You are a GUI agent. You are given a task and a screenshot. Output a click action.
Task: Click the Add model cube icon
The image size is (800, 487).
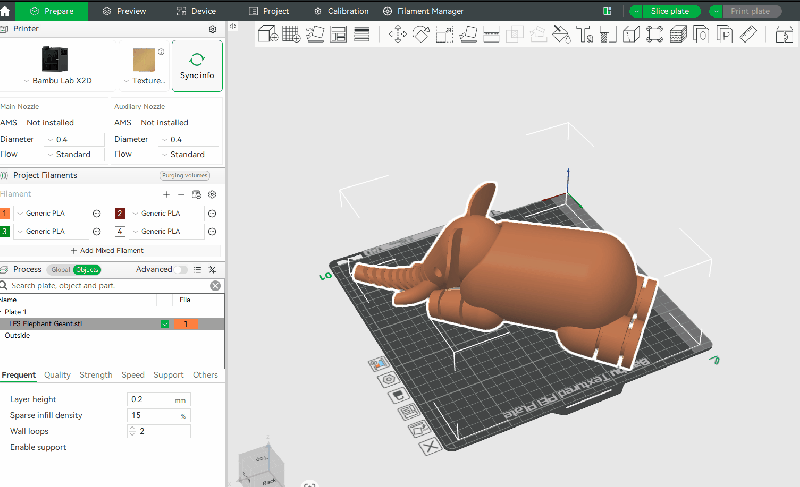268,35
